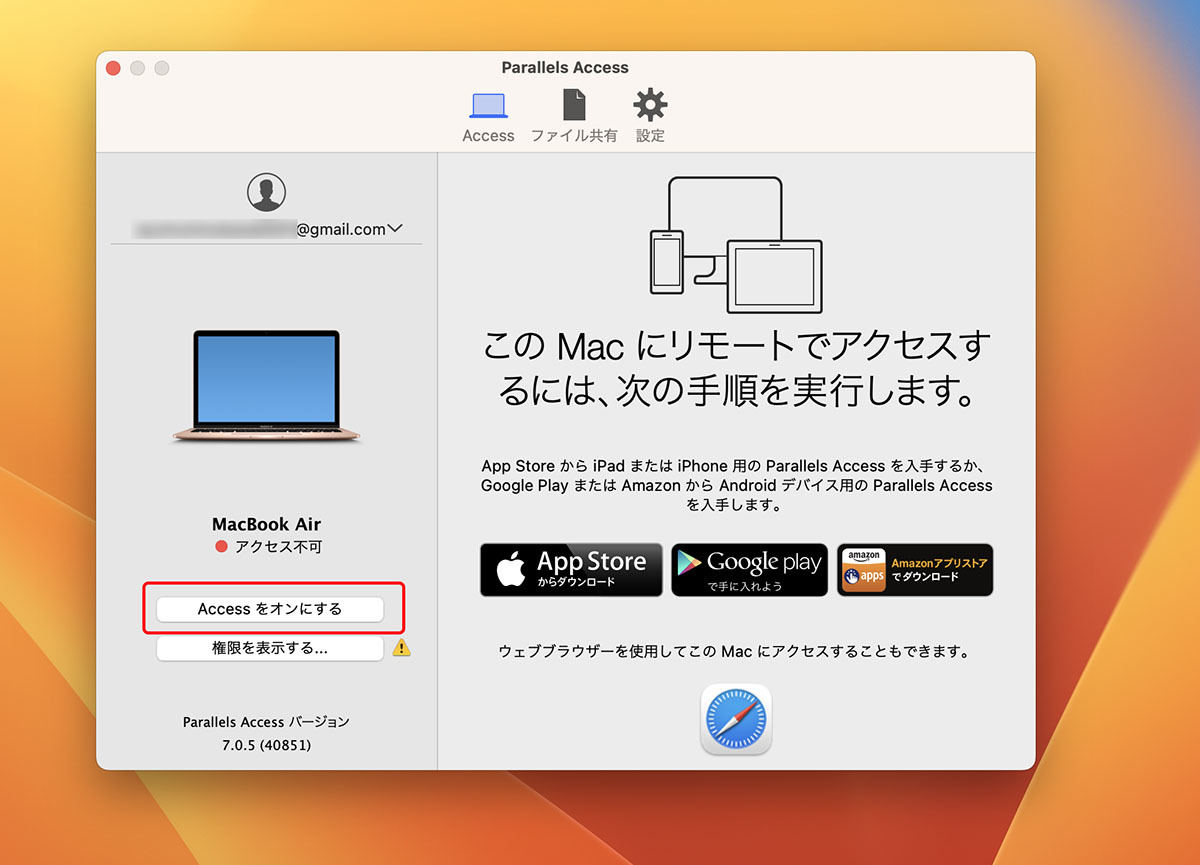Close the Parallels Access window
Viewport: 1200px width, 865px height.
pyautogui.click(x=113, y=68)
